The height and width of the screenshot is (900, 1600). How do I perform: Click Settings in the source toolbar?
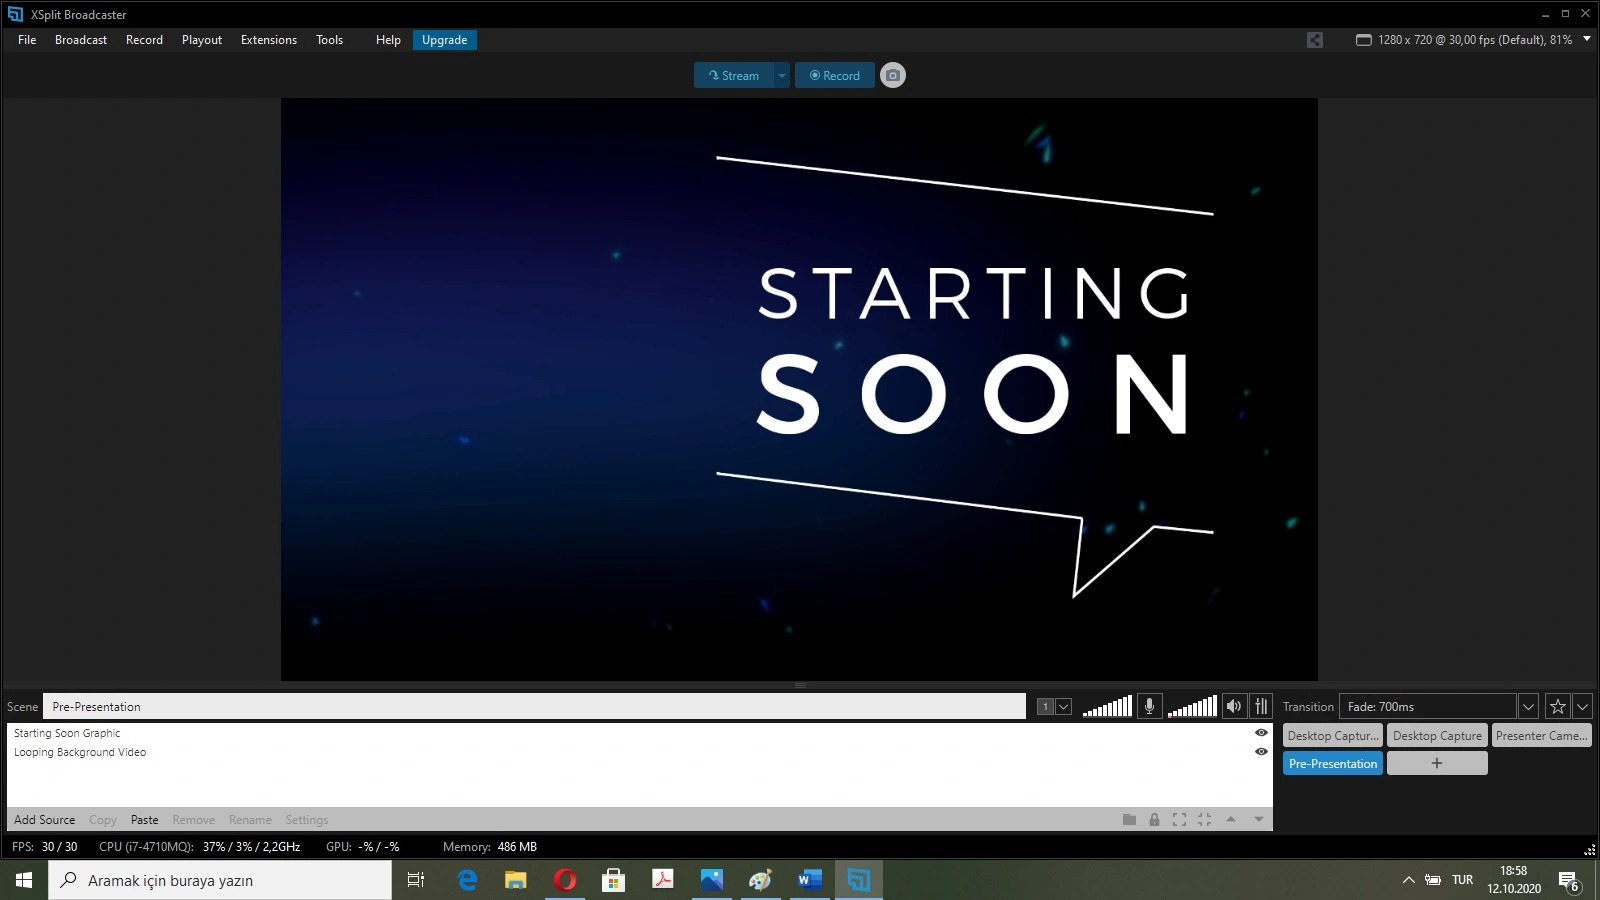(307, 820)
